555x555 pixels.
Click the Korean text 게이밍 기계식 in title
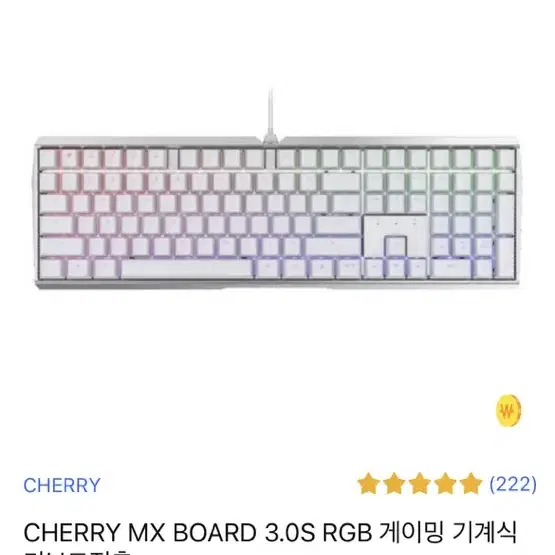pyautogui.click(x=448, y=533)
